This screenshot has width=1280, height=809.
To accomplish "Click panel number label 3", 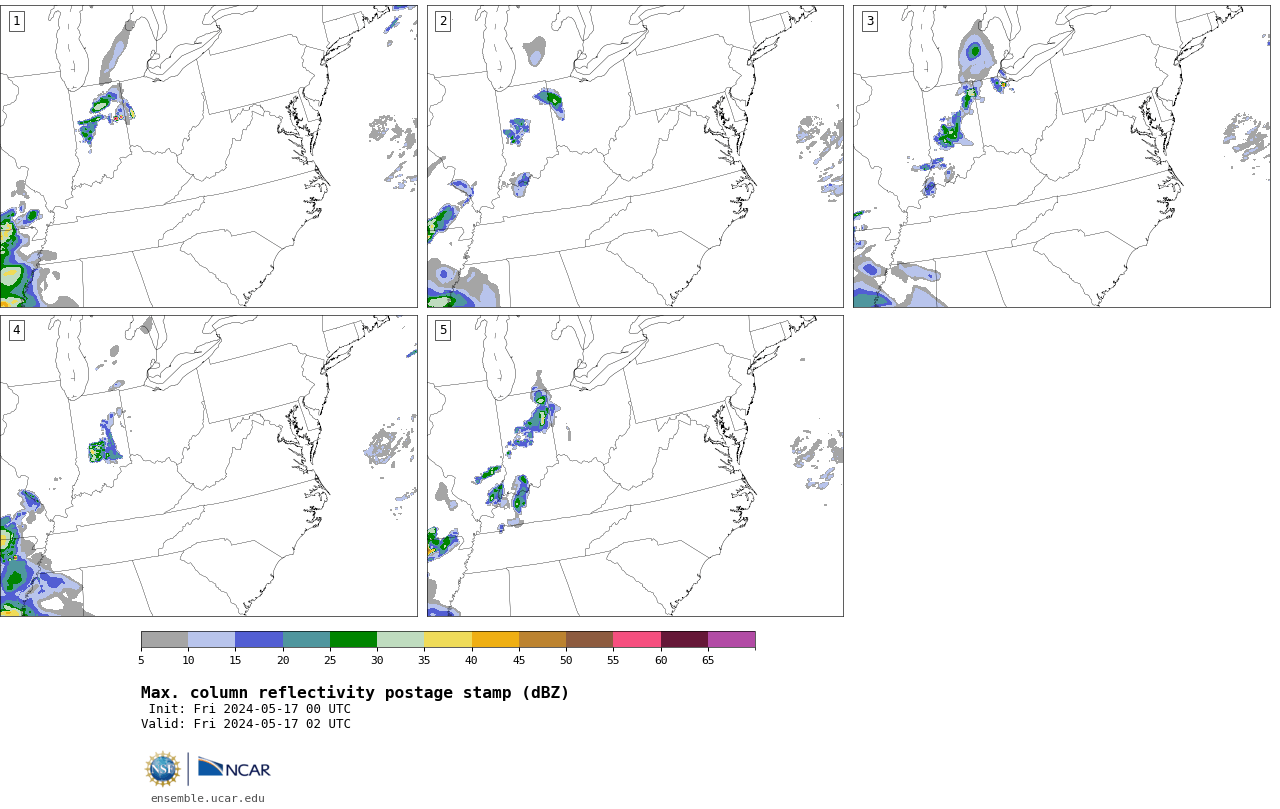I will tap(869, 21).
